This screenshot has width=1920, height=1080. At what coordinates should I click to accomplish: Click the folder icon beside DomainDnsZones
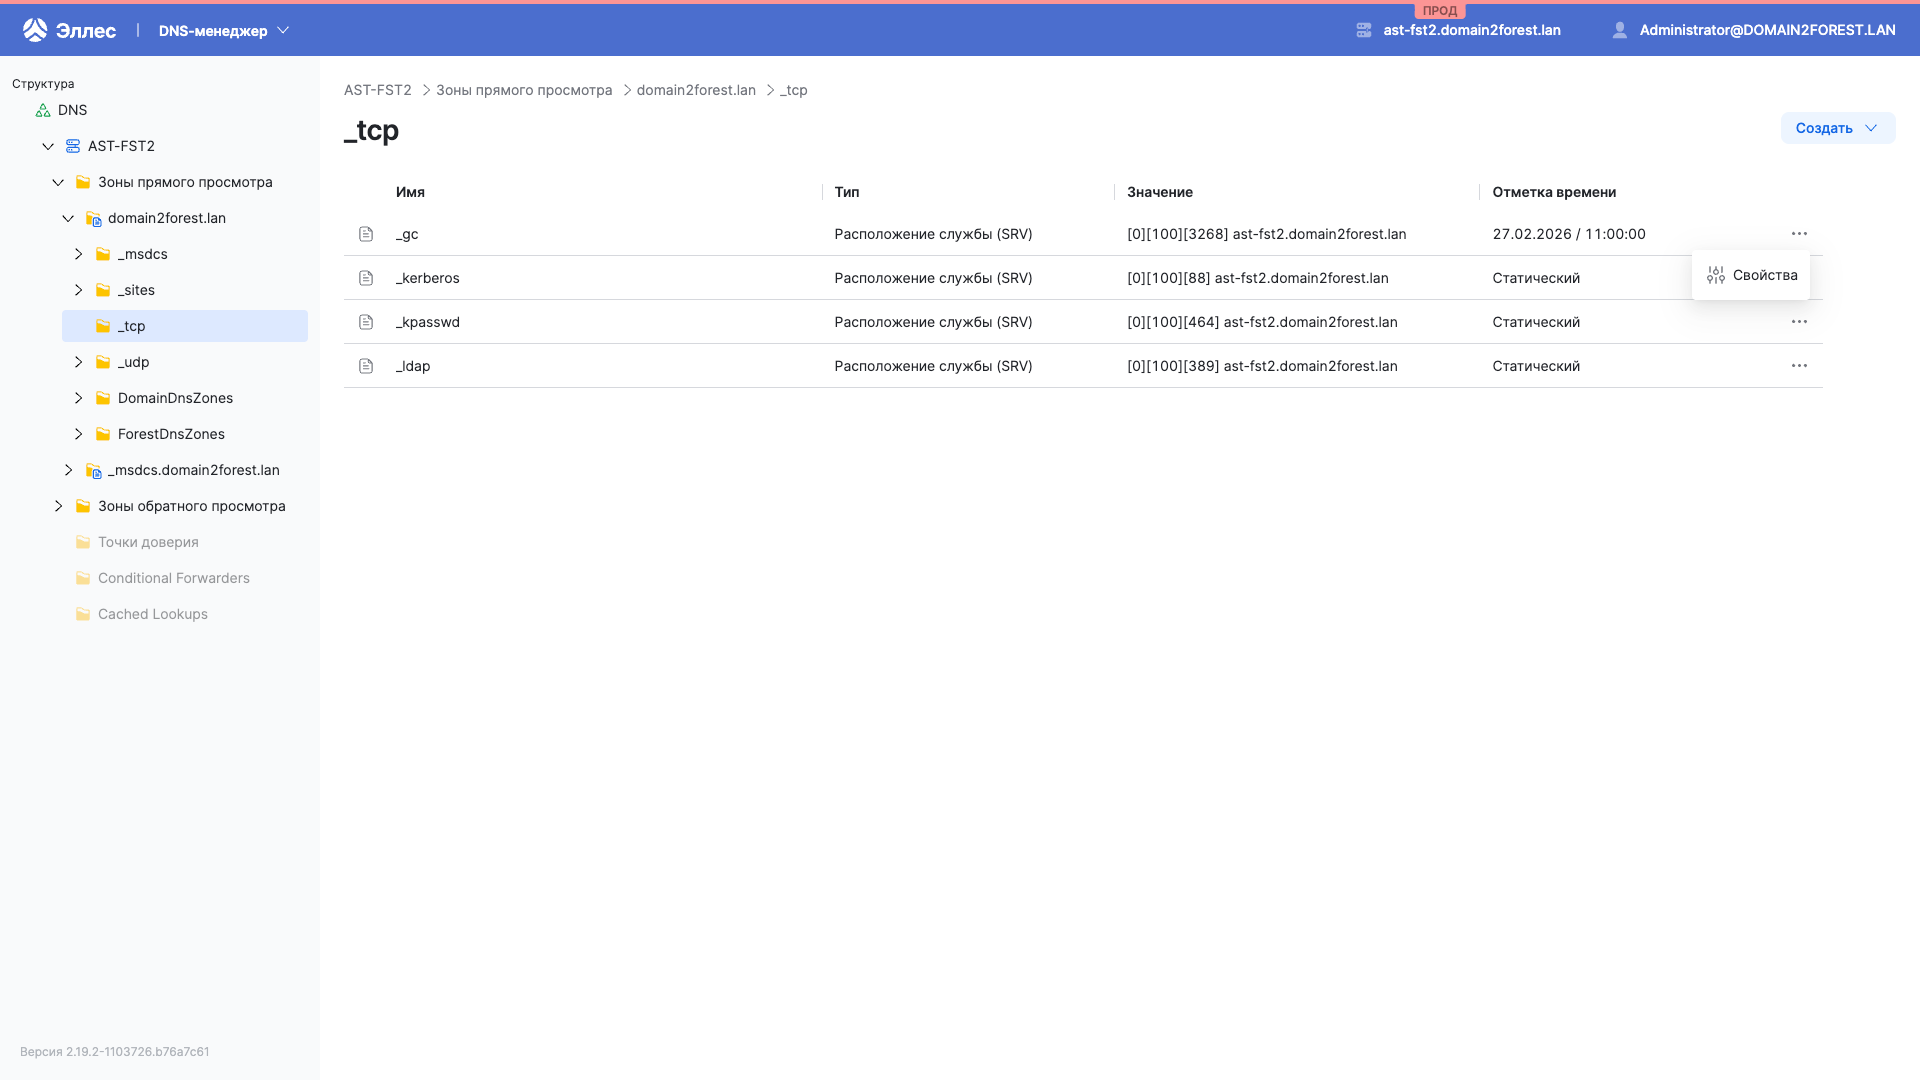tap(103, 397)
